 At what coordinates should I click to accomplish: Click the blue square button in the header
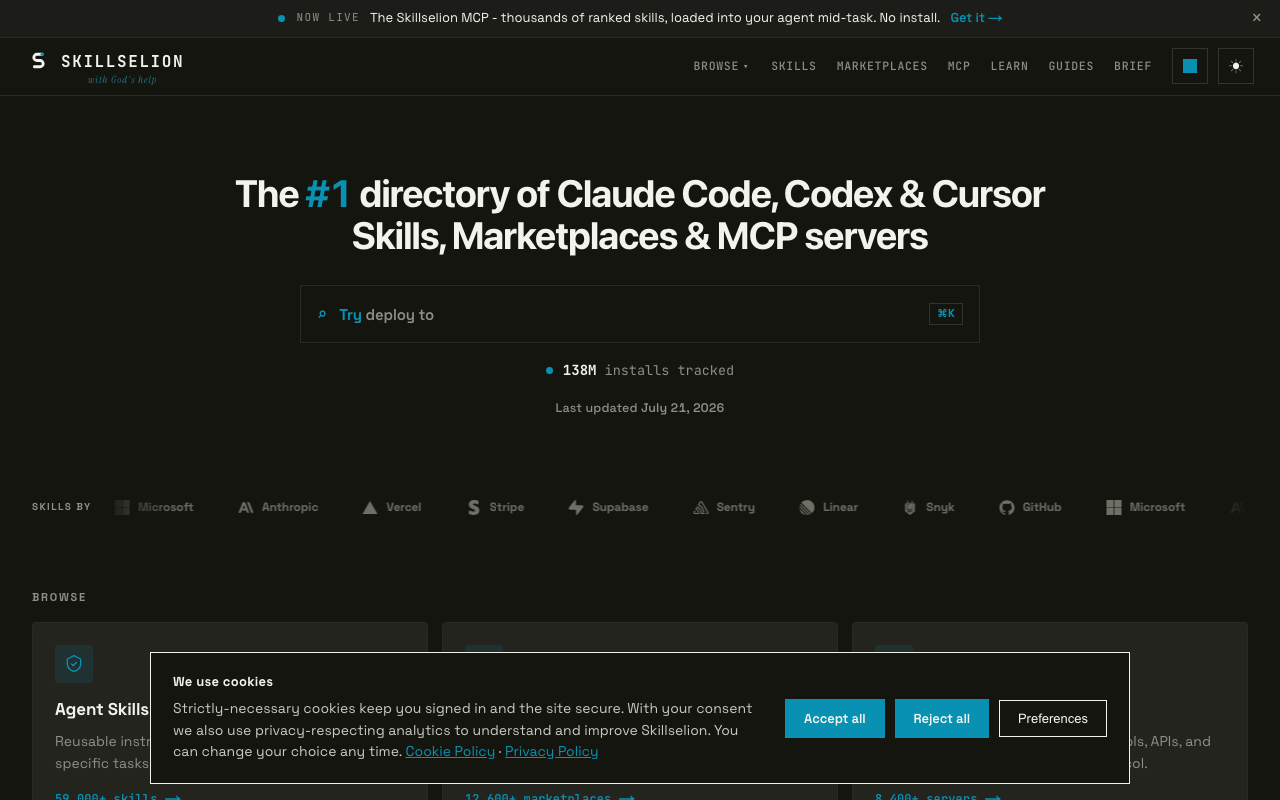click(1190, 66)
